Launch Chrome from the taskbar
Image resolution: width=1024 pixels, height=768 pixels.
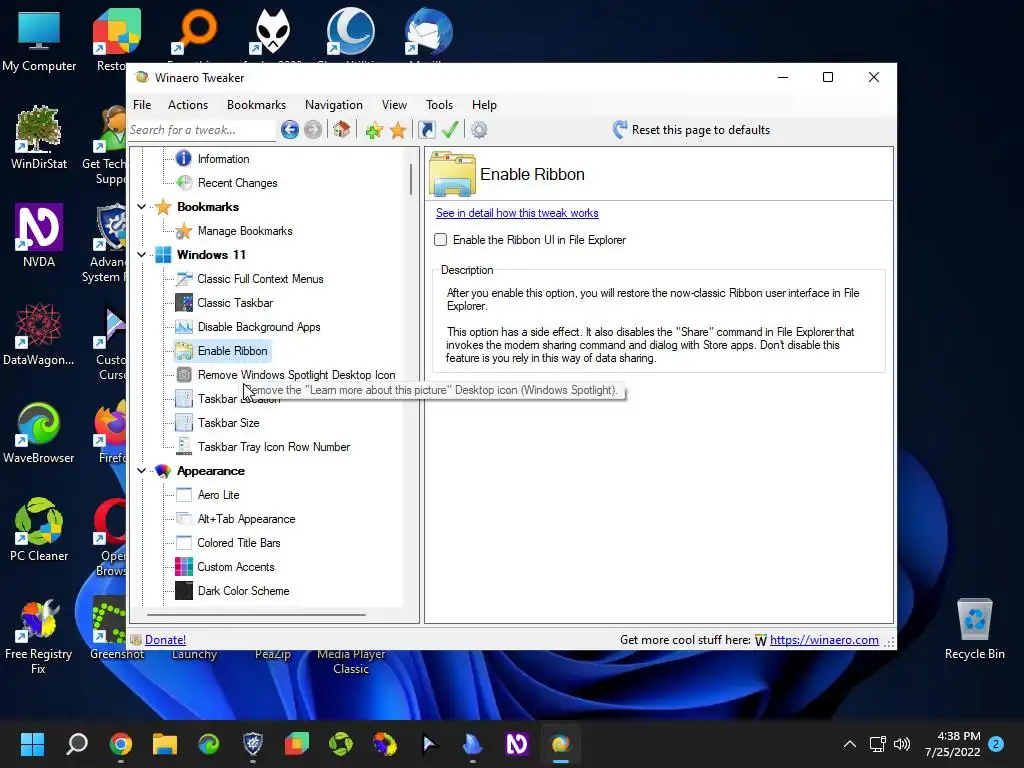[121, 744]
